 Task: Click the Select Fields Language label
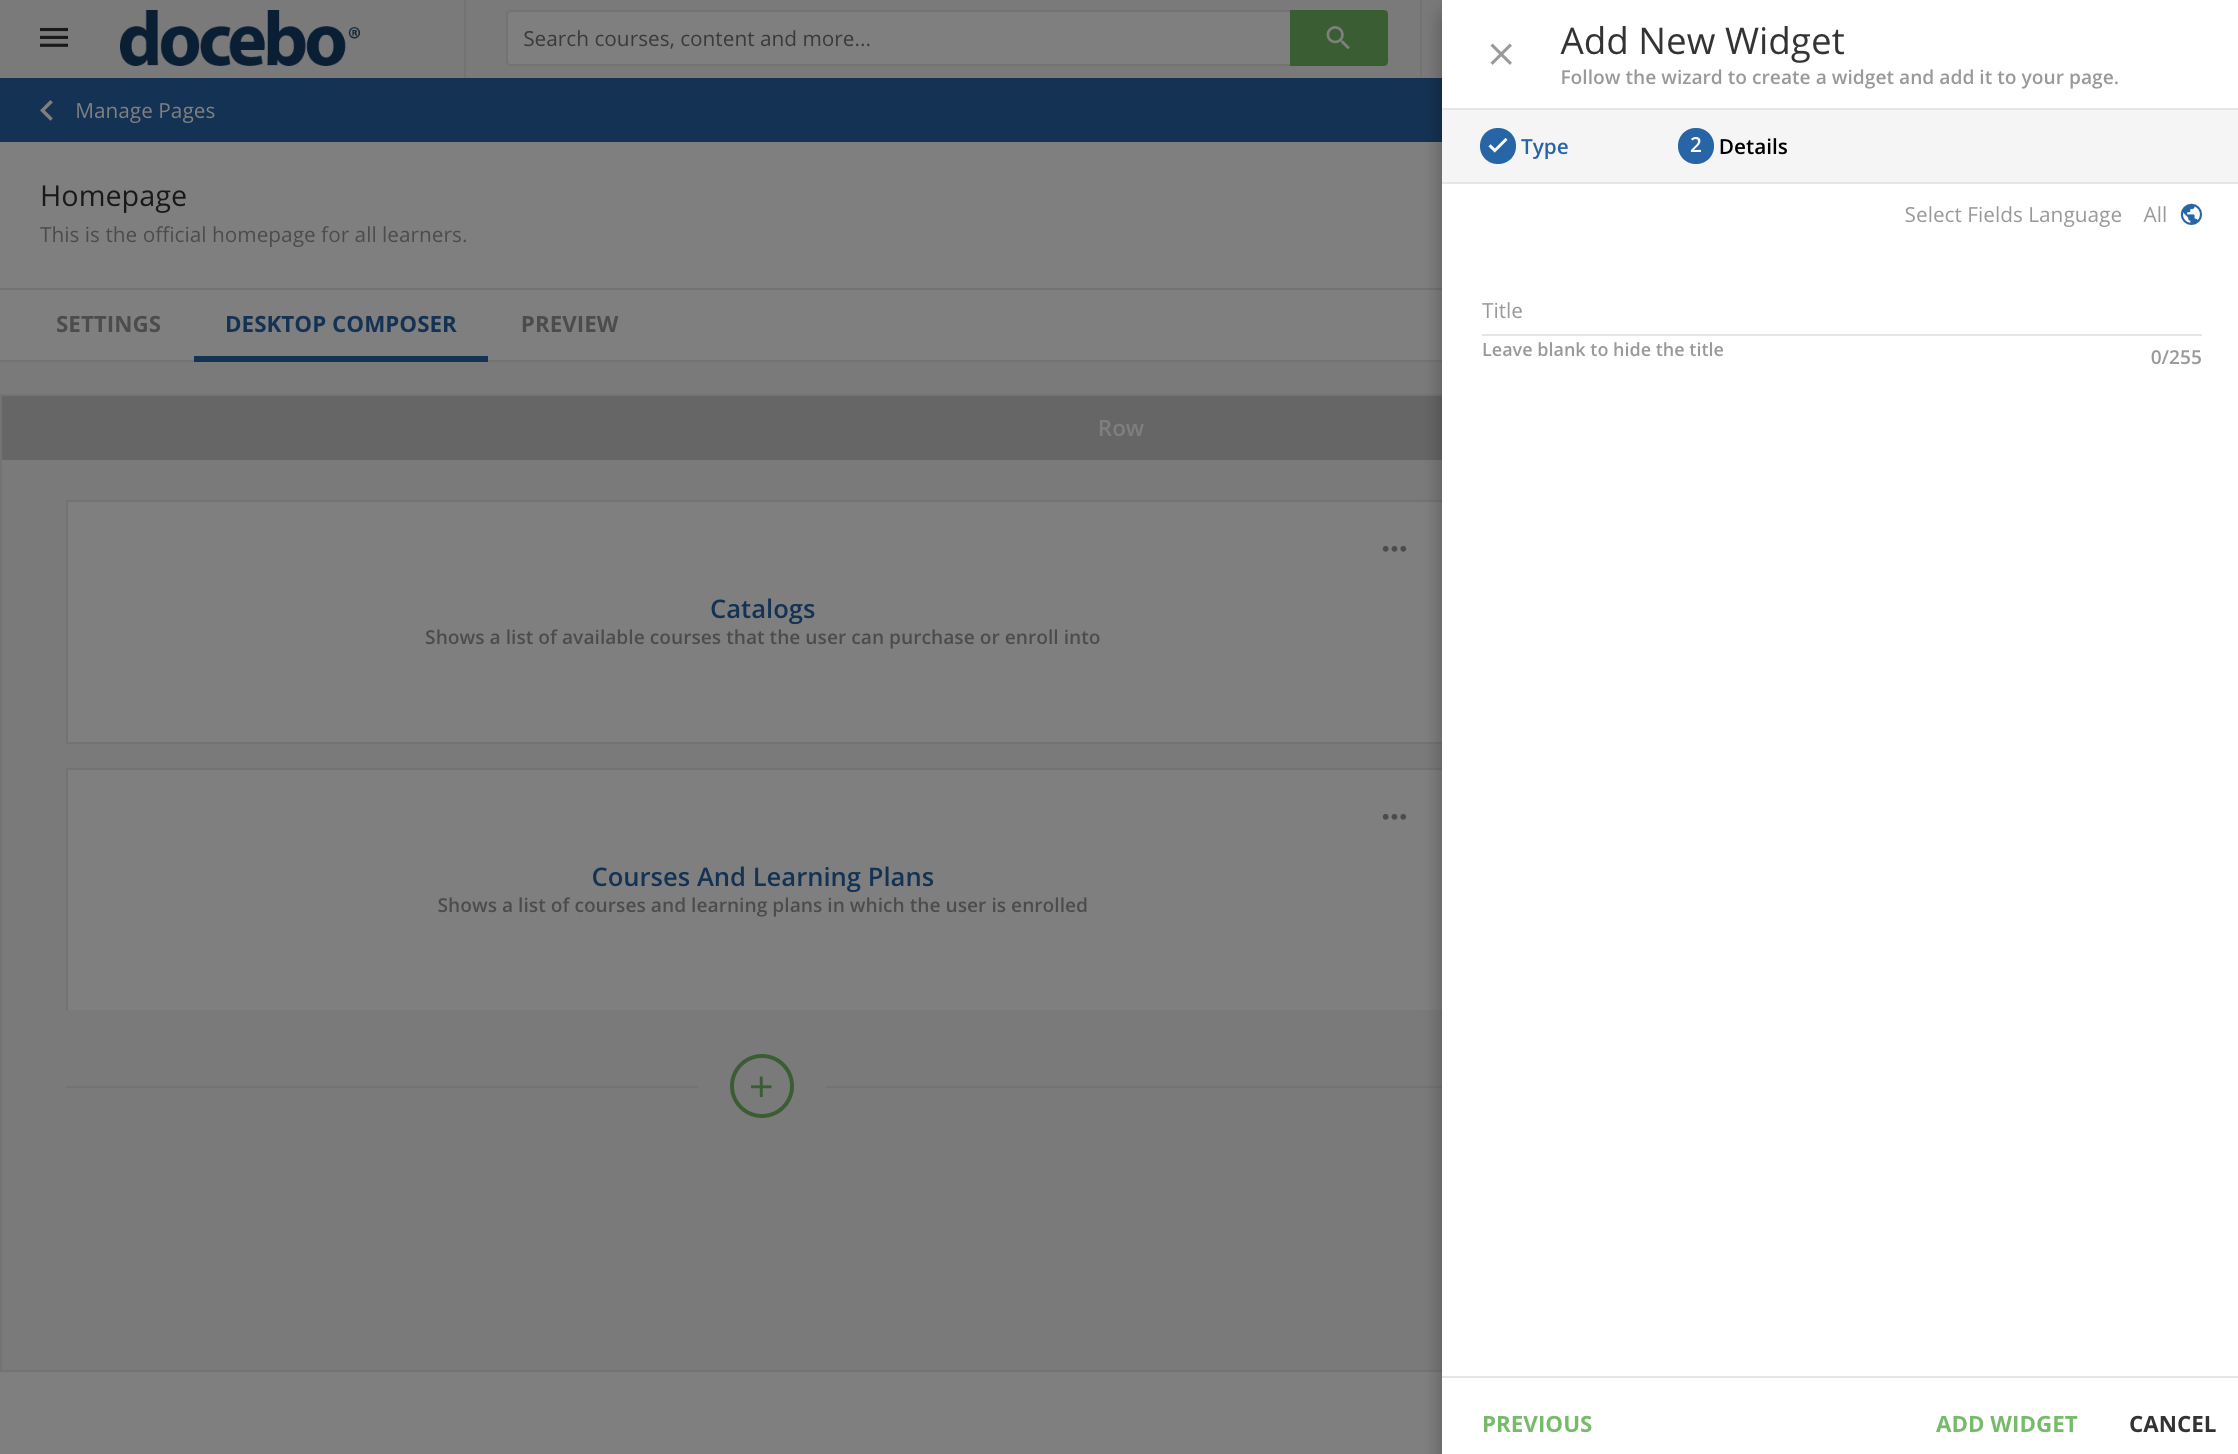2012,215
